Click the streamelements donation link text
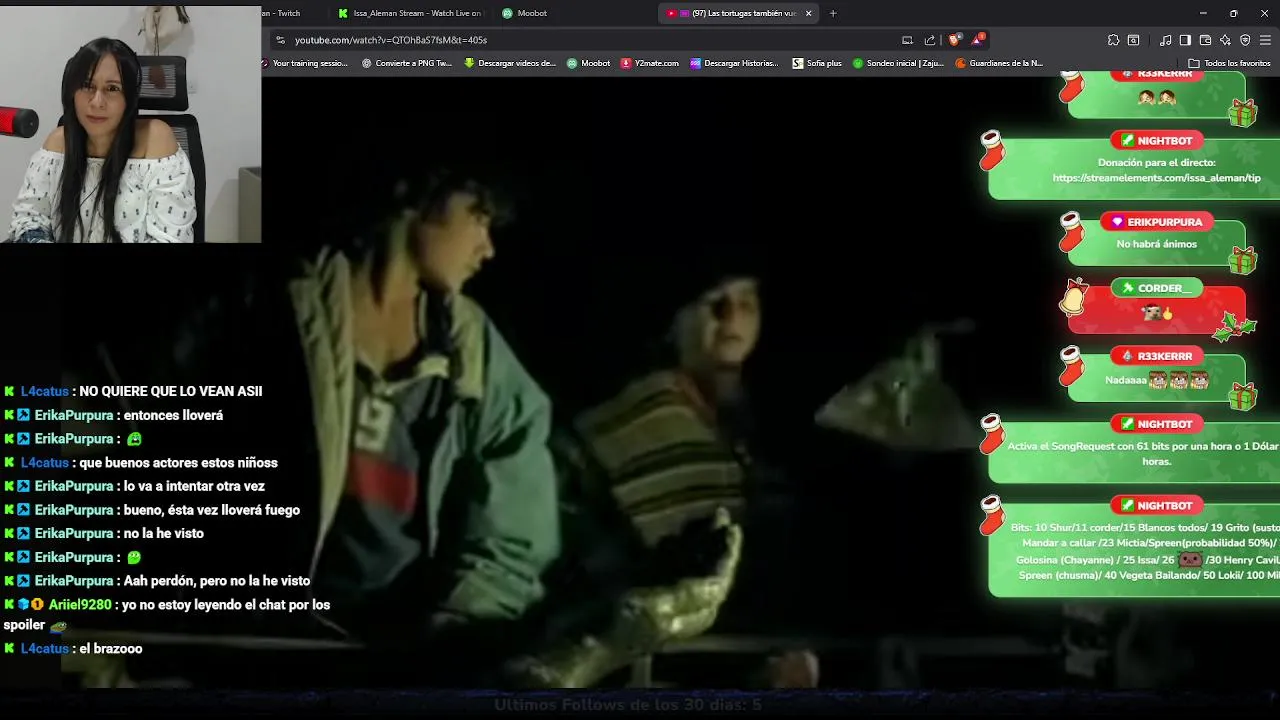The image size is (1280, 720). (1157, 178)
